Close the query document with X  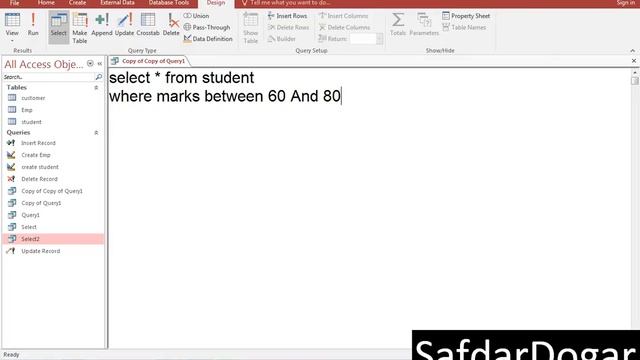coord(633,61)
